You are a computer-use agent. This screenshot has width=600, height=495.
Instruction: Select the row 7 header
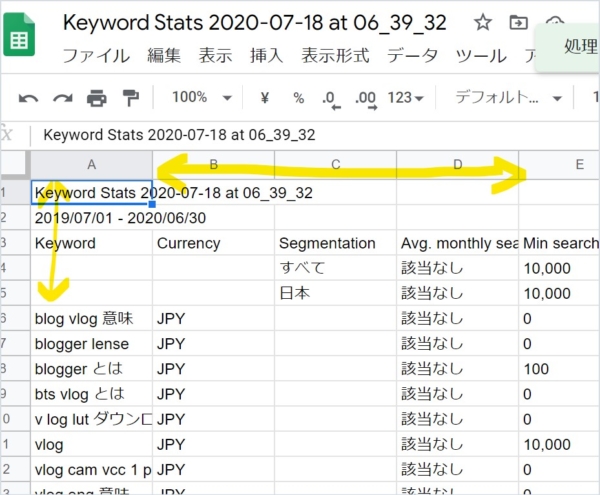(15, 344)
